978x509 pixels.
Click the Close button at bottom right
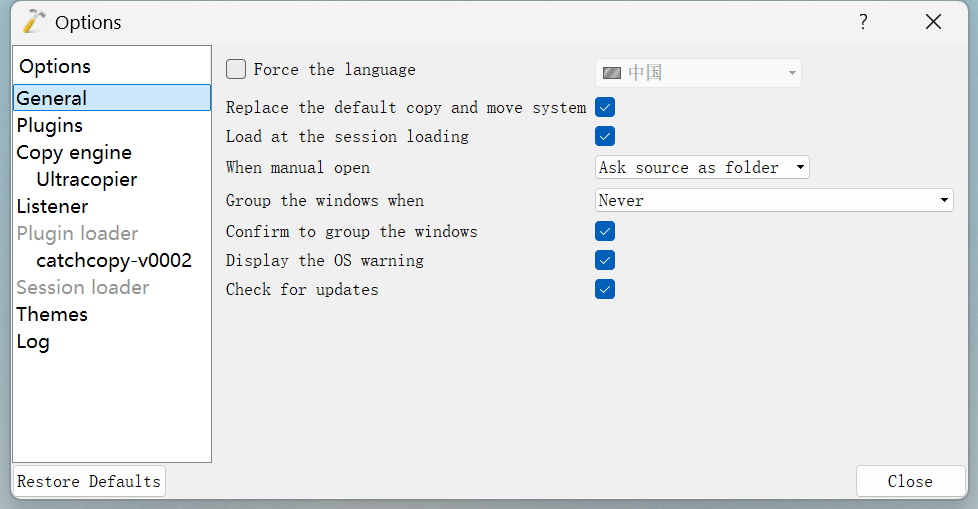[x=909, y=481]
